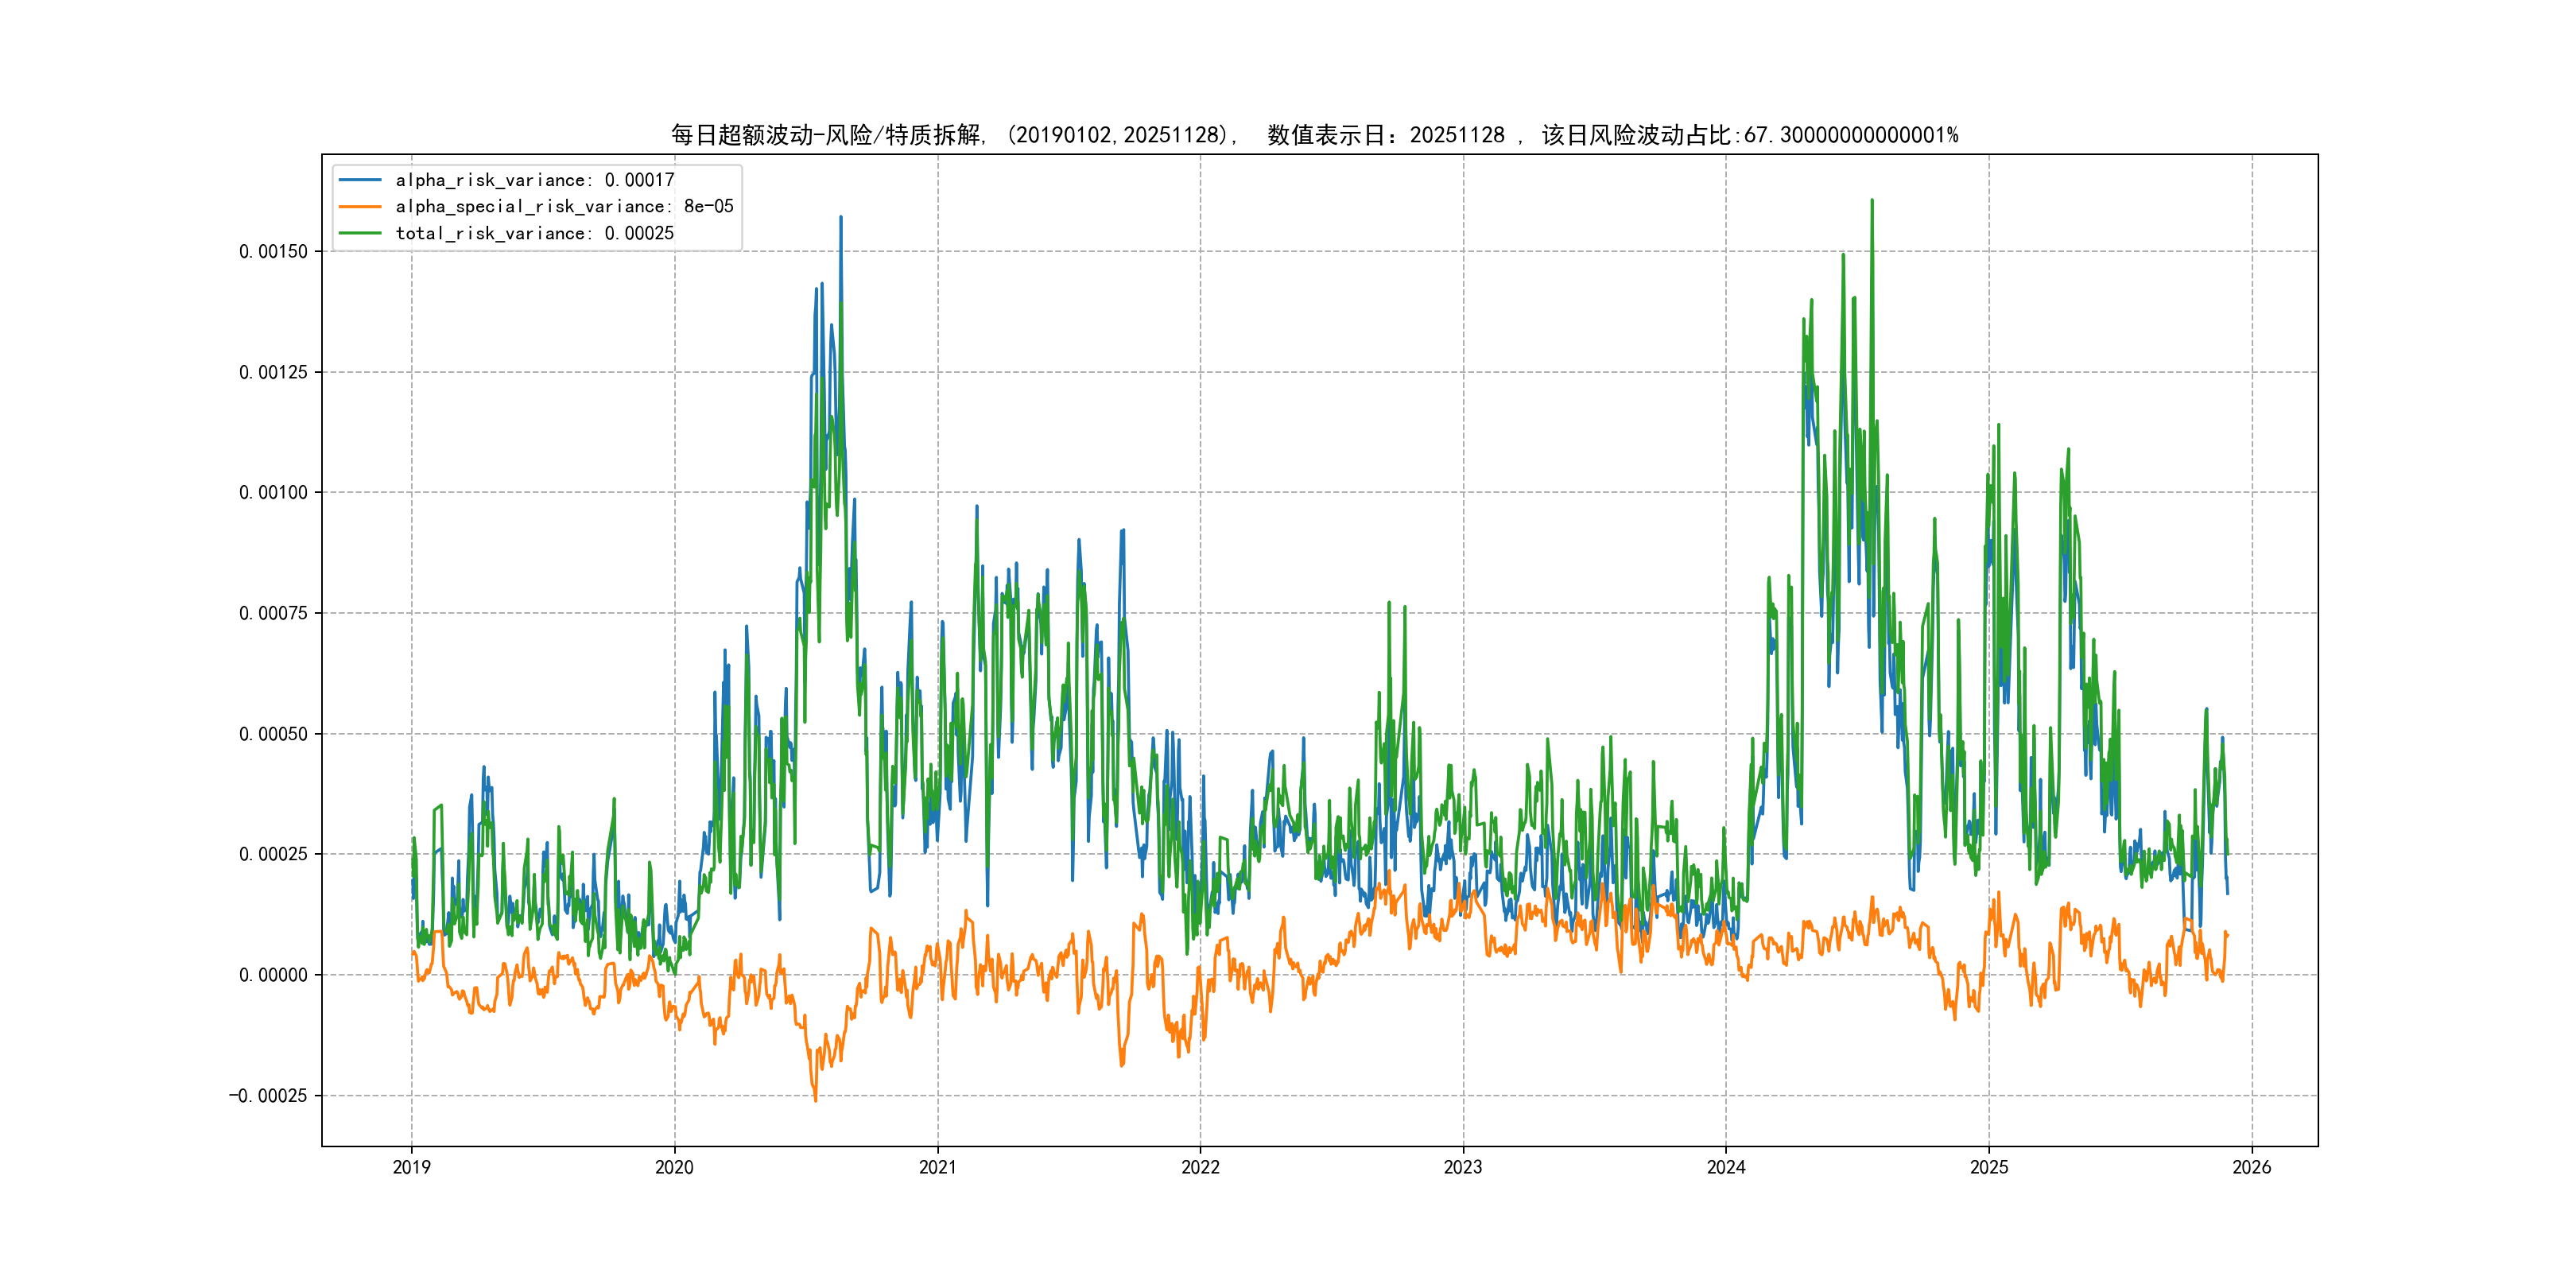The height and width of the screenshot is (1288, 2576).
Task: Click the 2022 x-axis tick label
Action: click(x=1200, y=1167)
